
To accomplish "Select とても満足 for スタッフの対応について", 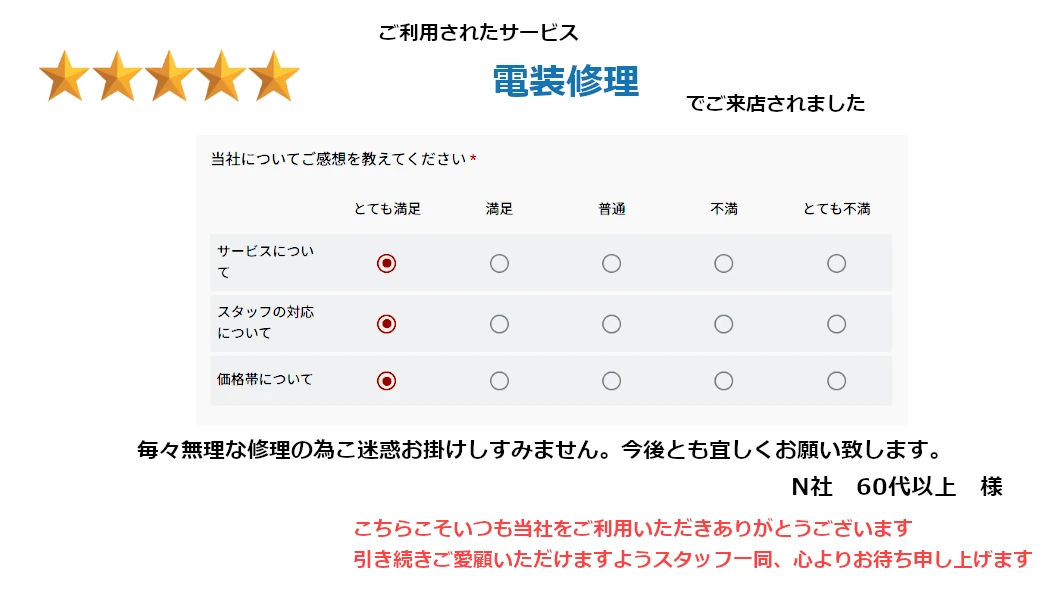I will pyautogui.click(x=387, y=324).
